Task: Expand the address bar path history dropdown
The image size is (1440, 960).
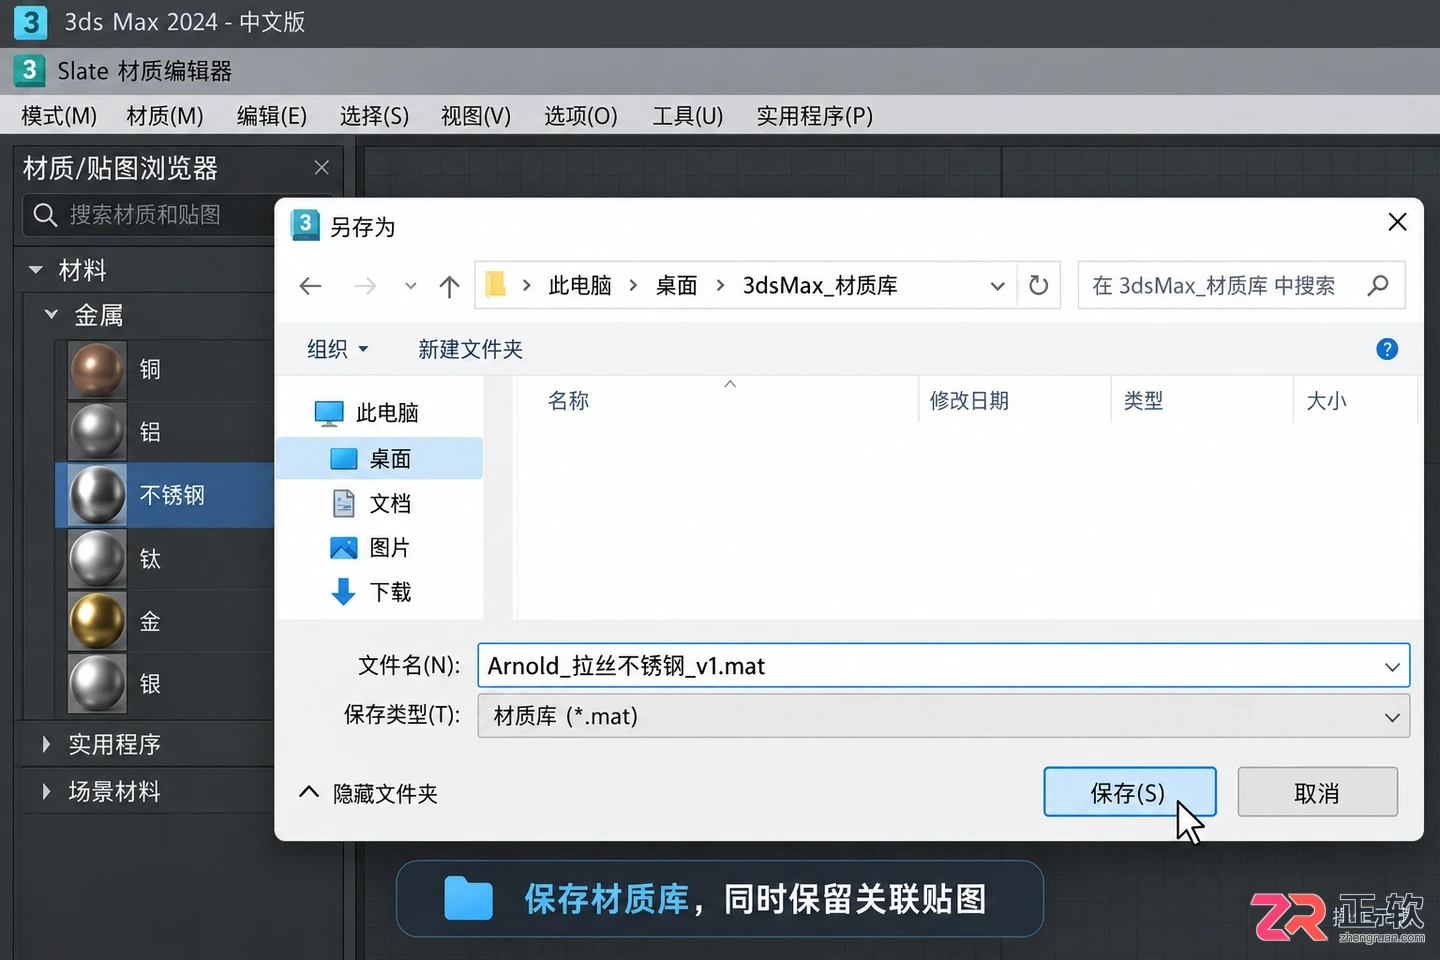Action: click(x=997, y=286)
